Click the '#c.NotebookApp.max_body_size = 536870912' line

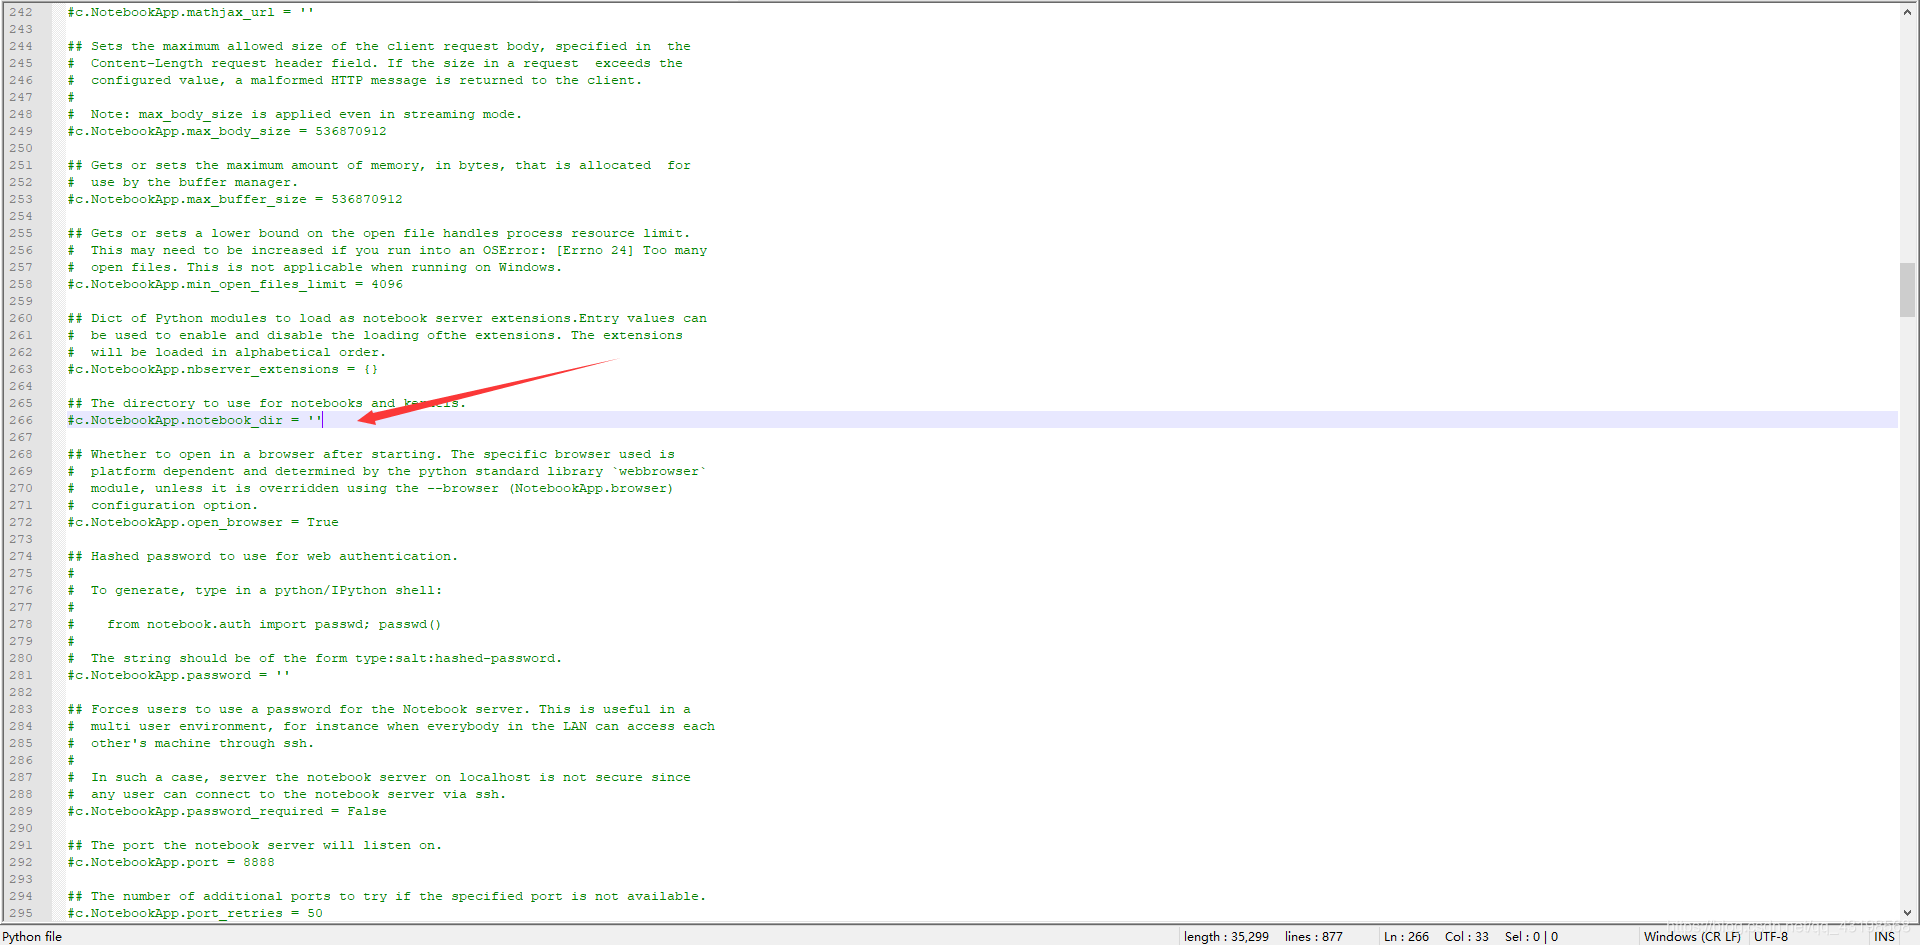tap(227, 131)
